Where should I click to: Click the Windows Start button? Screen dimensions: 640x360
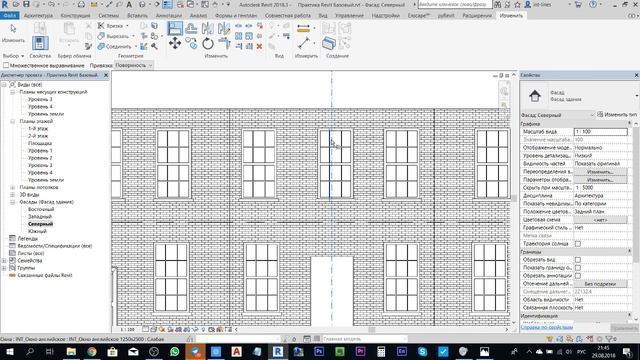[9, 351]
